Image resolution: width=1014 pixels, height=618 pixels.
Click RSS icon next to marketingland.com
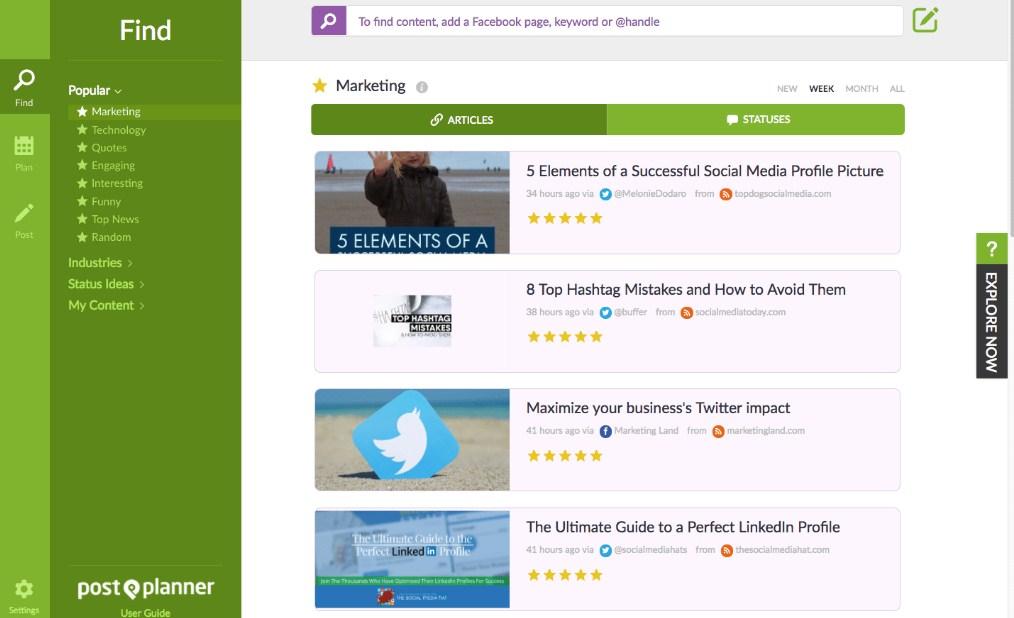tap(718, 431)
